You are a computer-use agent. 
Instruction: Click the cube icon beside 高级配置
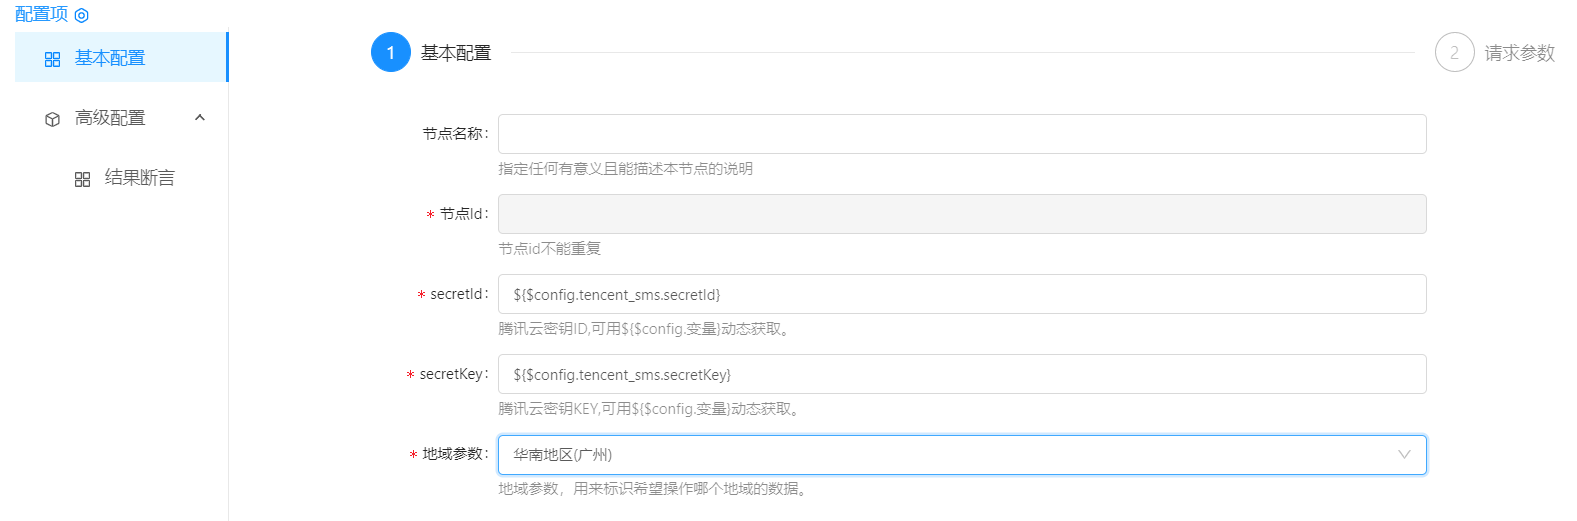click(x=53, y=119)
